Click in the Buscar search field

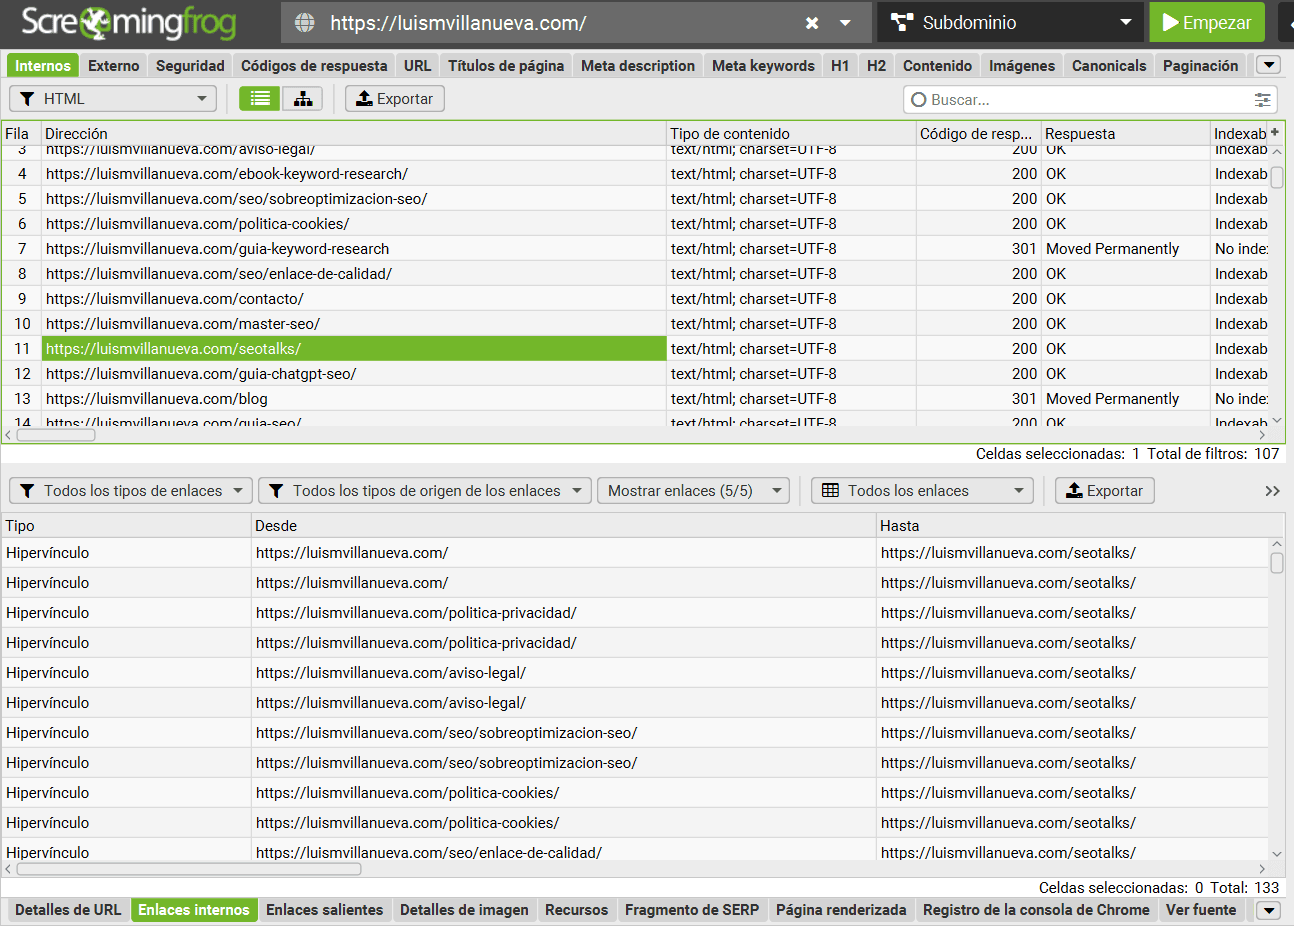coord(1080,100)
